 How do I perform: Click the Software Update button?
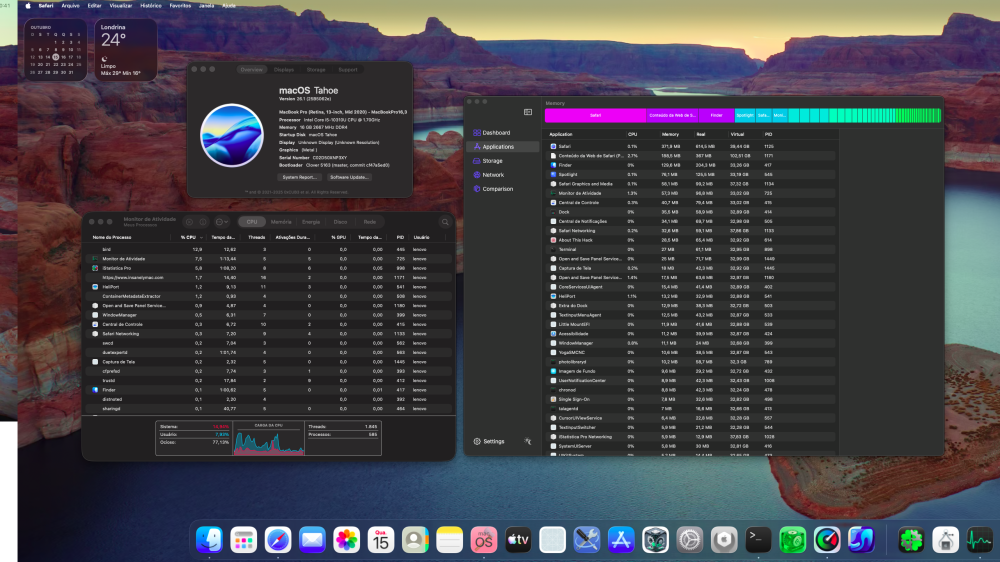pos(349,177)
